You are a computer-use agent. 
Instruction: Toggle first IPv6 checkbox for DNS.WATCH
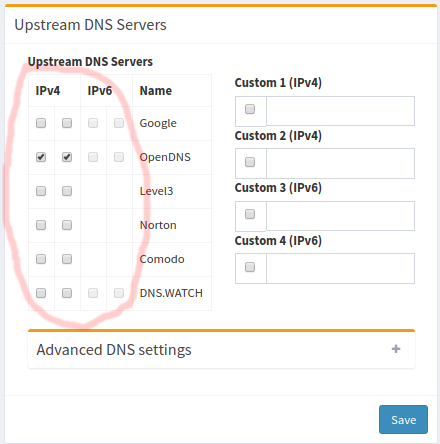pyautogui.click(x=93, y=293)
